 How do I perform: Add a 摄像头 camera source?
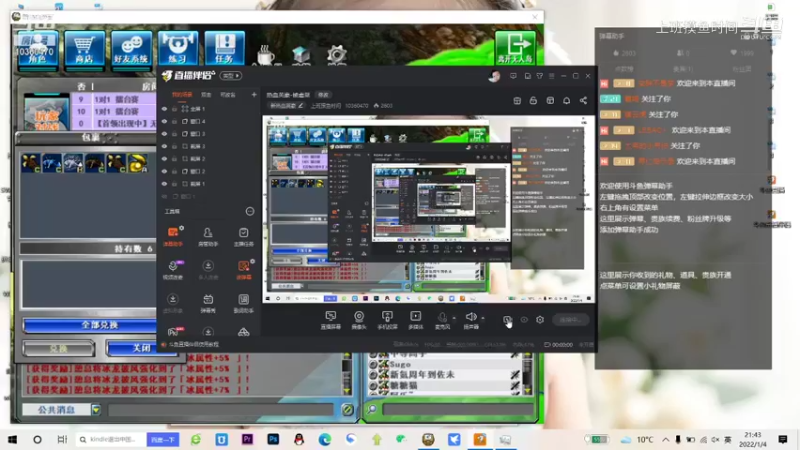pos(359,320)
